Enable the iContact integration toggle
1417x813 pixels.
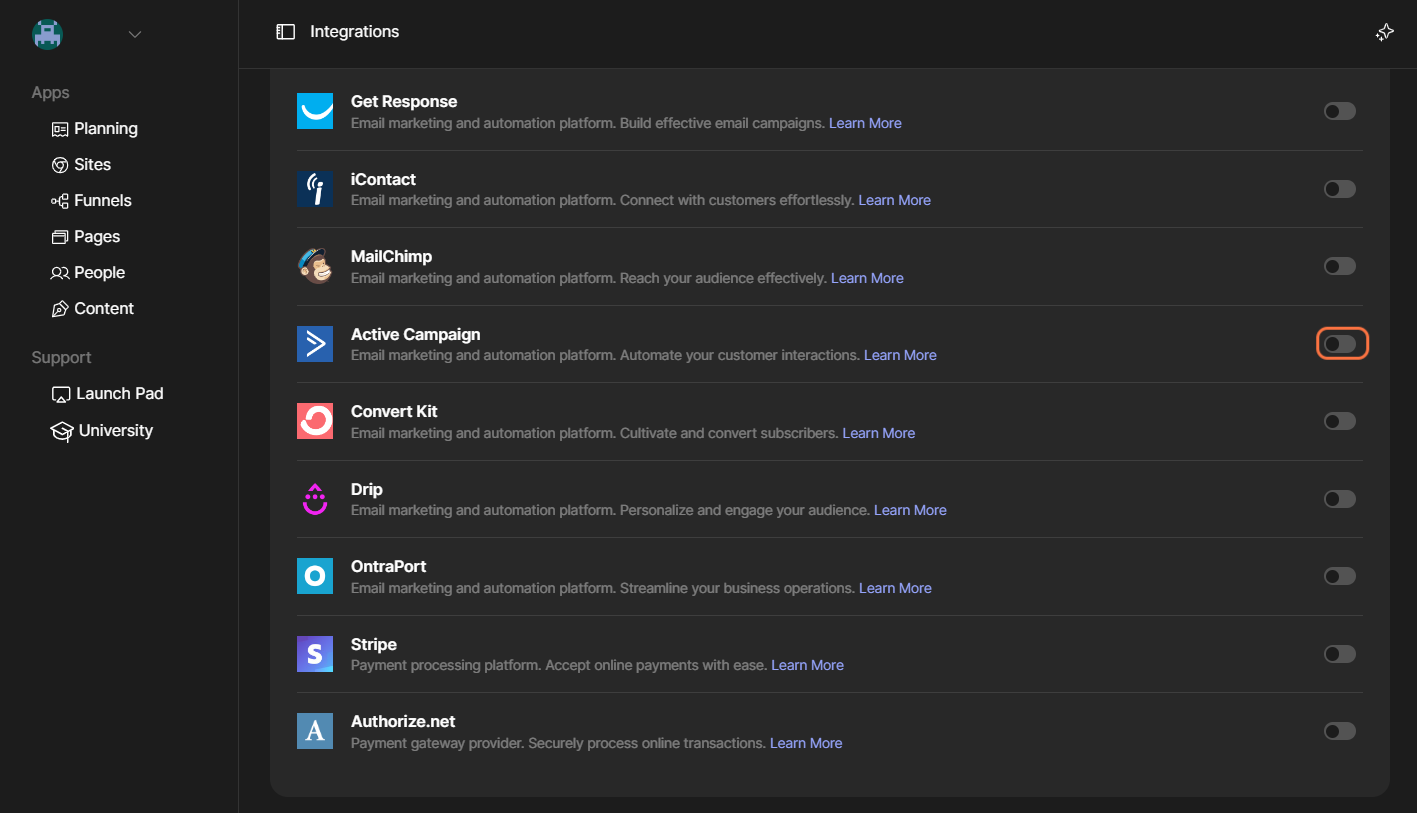click(x=1340, y=189)
